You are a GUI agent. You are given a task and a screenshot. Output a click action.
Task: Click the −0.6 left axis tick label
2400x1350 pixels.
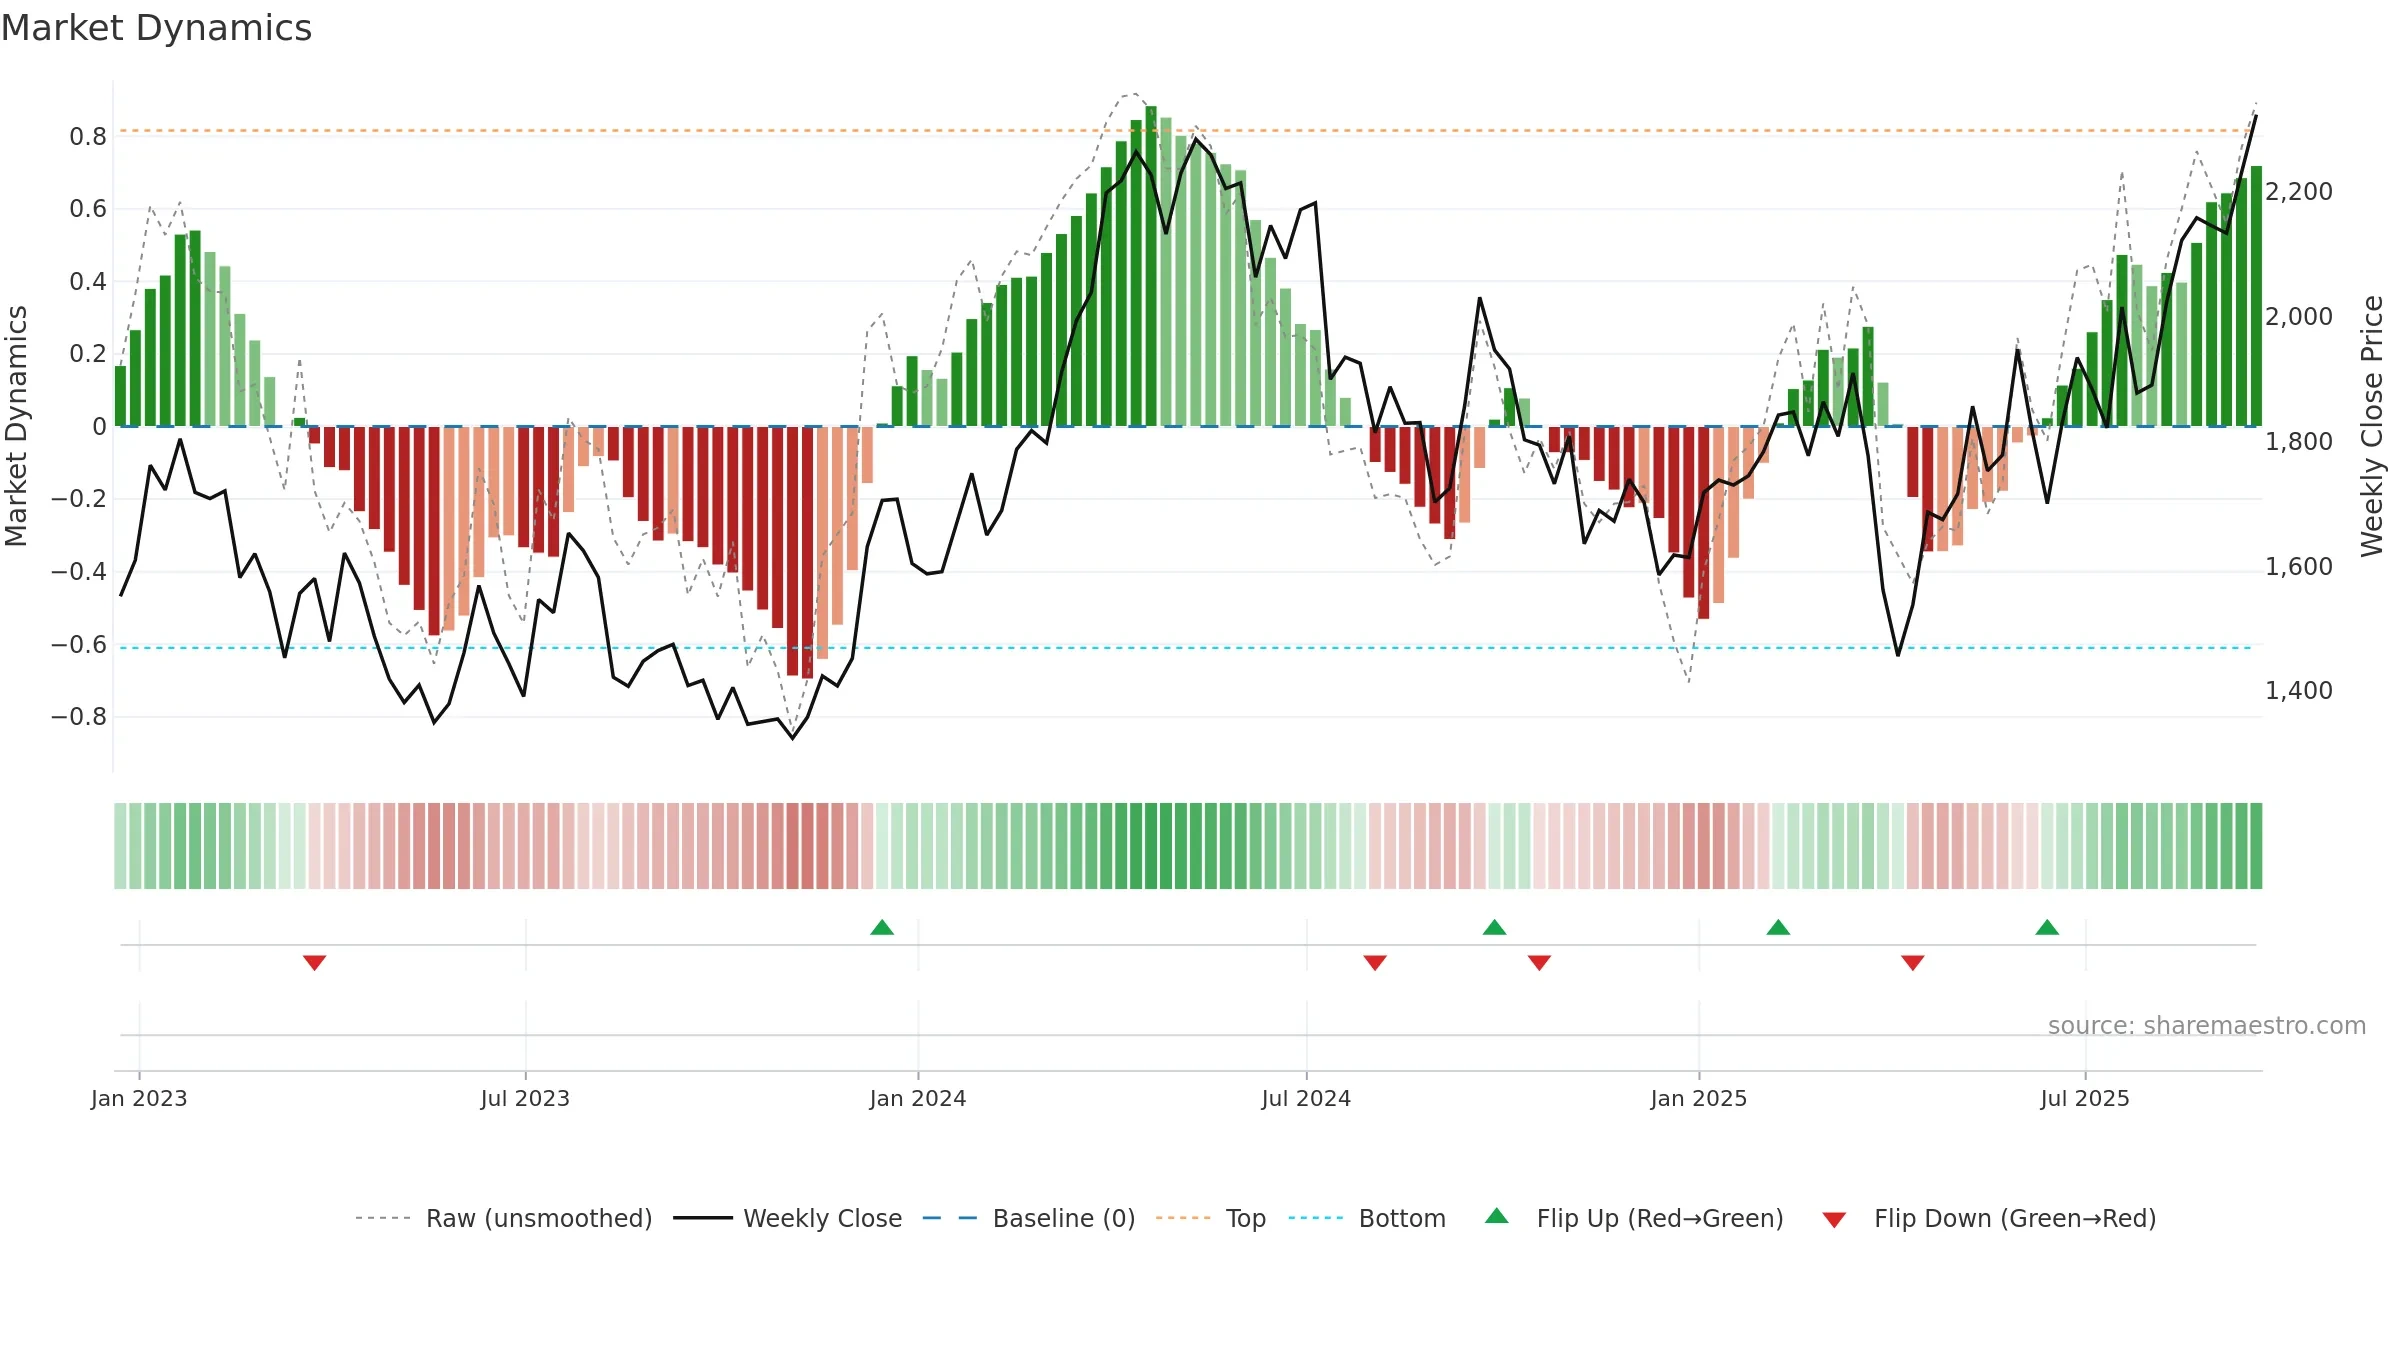tap(79, 644)
